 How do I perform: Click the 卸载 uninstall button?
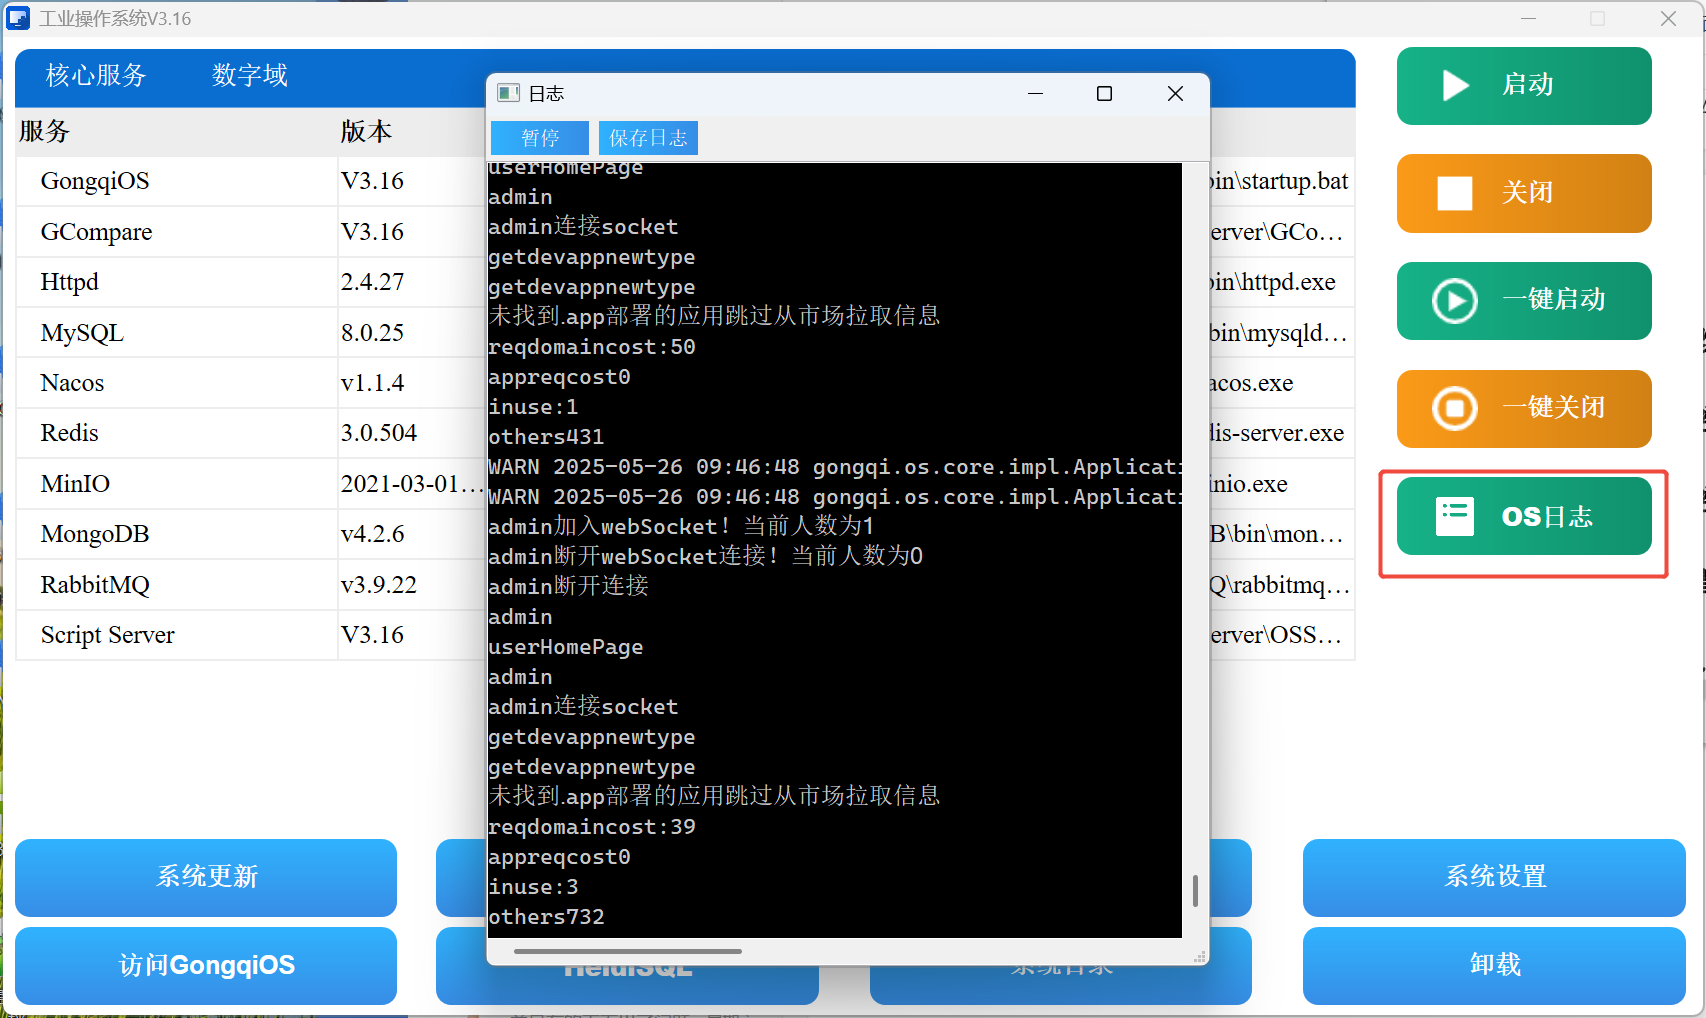1494,965
